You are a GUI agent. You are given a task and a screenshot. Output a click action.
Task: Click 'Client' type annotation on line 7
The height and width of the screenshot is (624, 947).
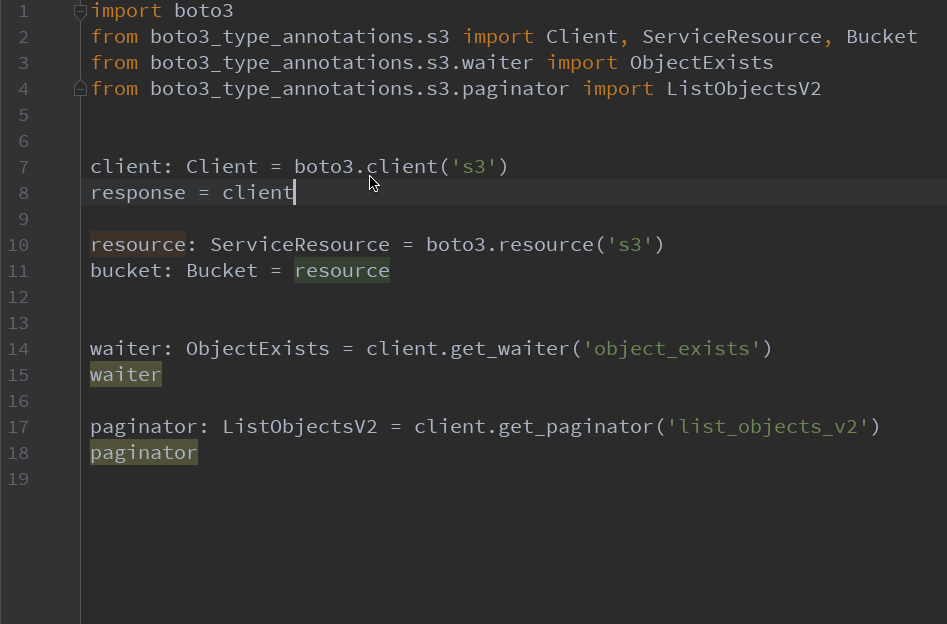pyautogui.click(x=222, y=167)
